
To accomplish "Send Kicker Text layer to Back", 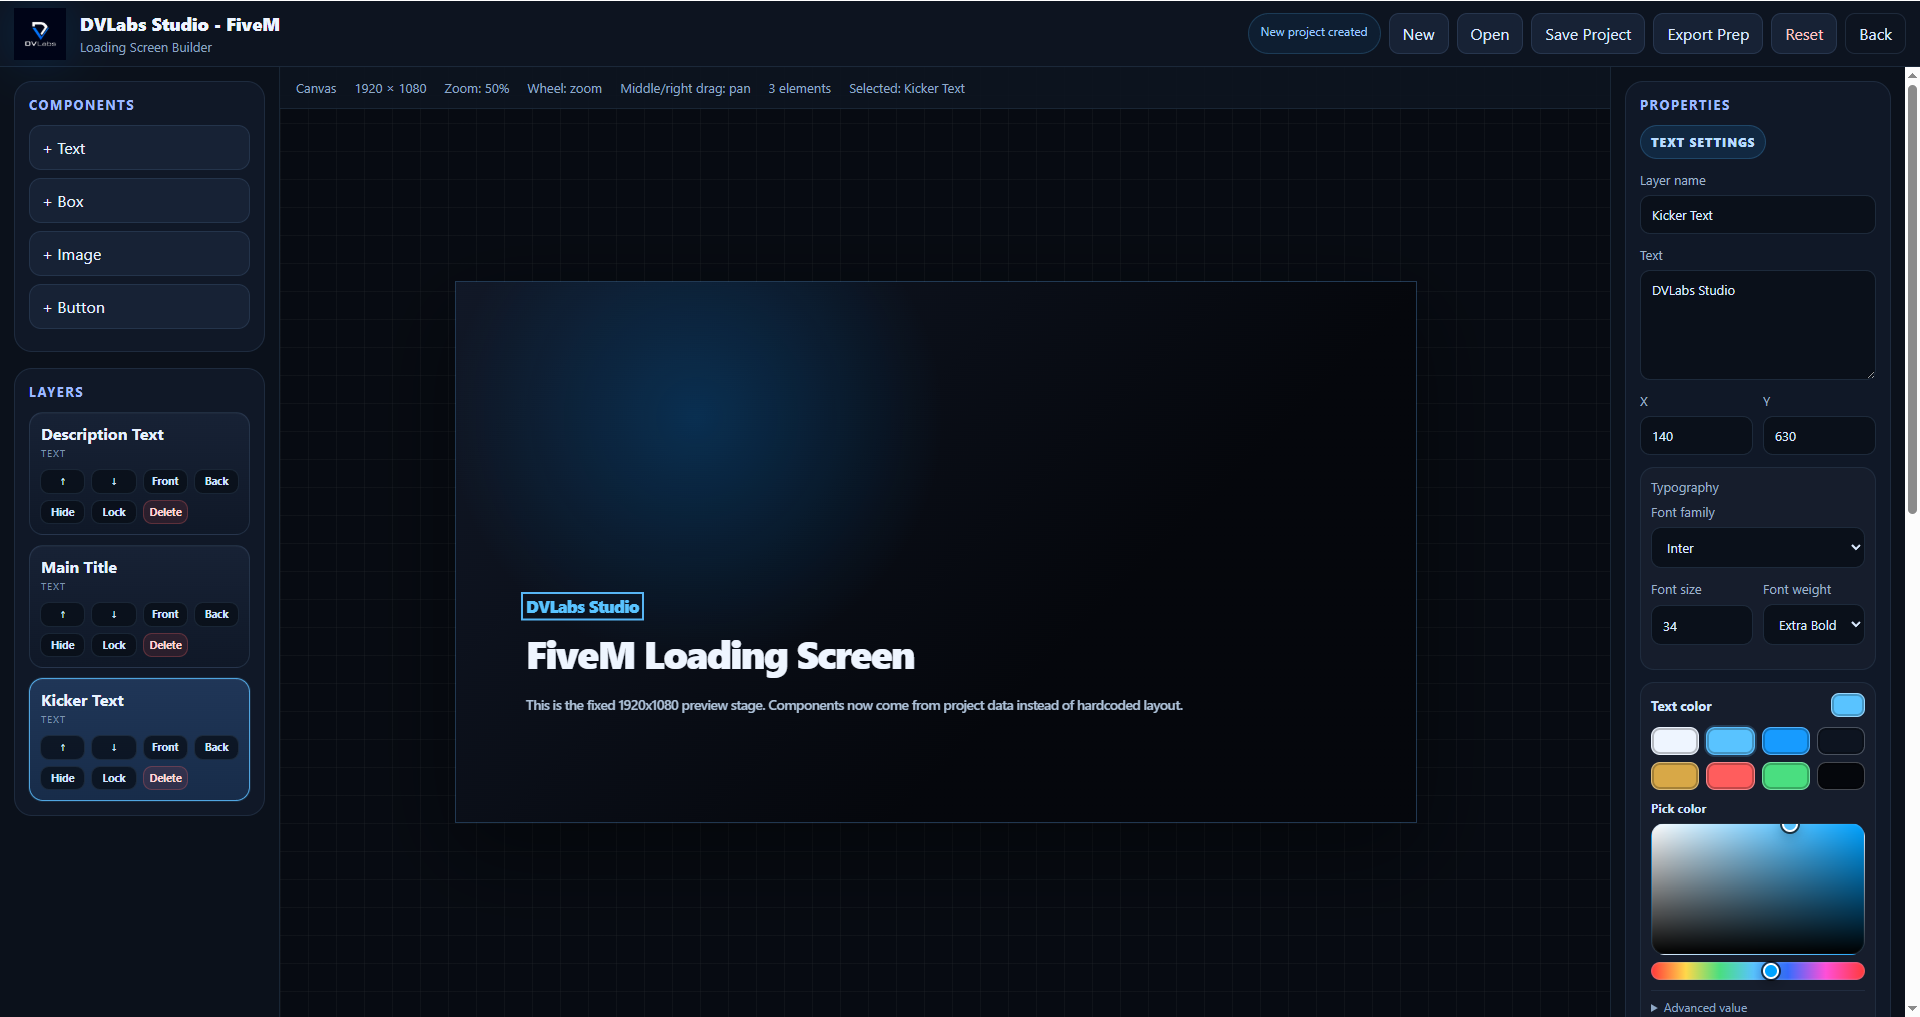I will (x=216, y=748).
